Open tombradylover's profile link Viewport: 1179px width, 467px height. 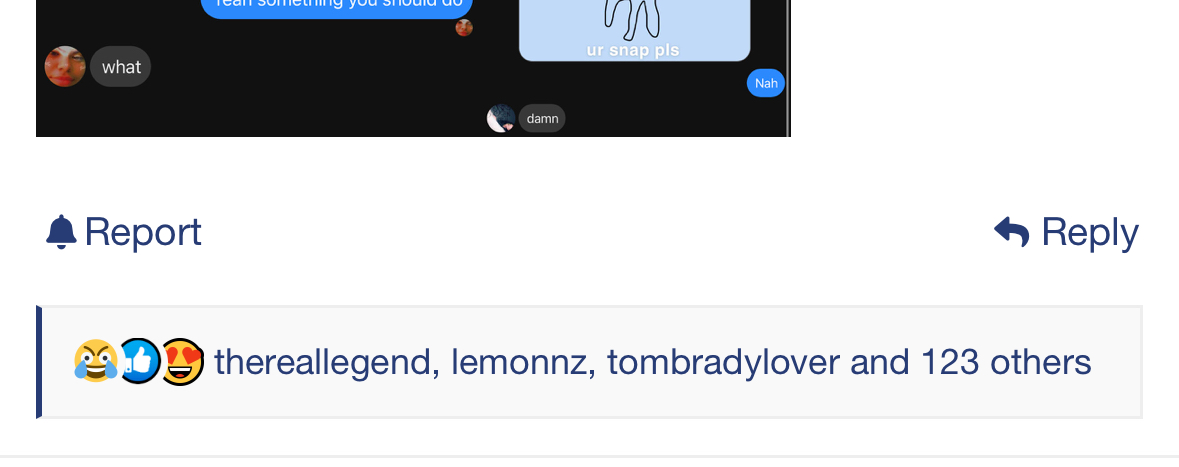(723, 362)
